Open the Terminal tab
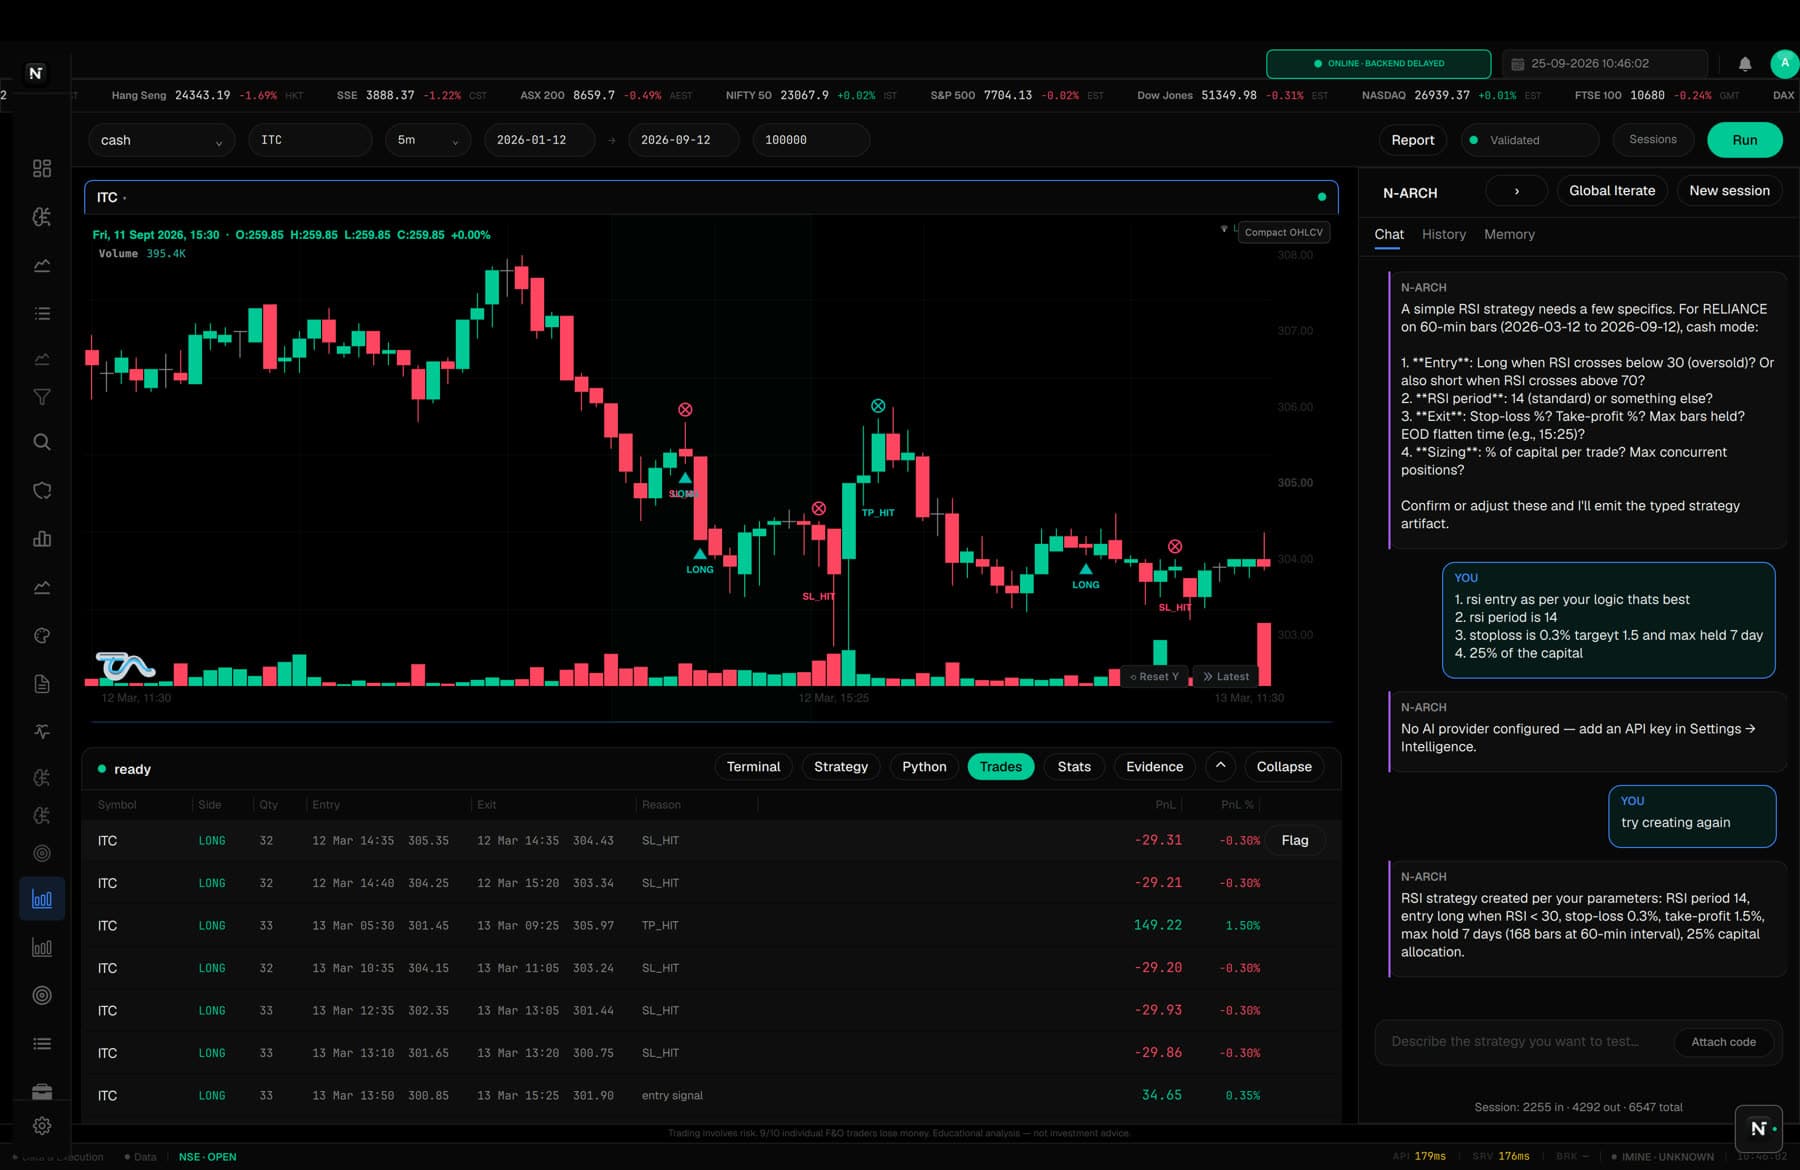The height and width of the screenshot is (1170, 1800). [753, 767]
